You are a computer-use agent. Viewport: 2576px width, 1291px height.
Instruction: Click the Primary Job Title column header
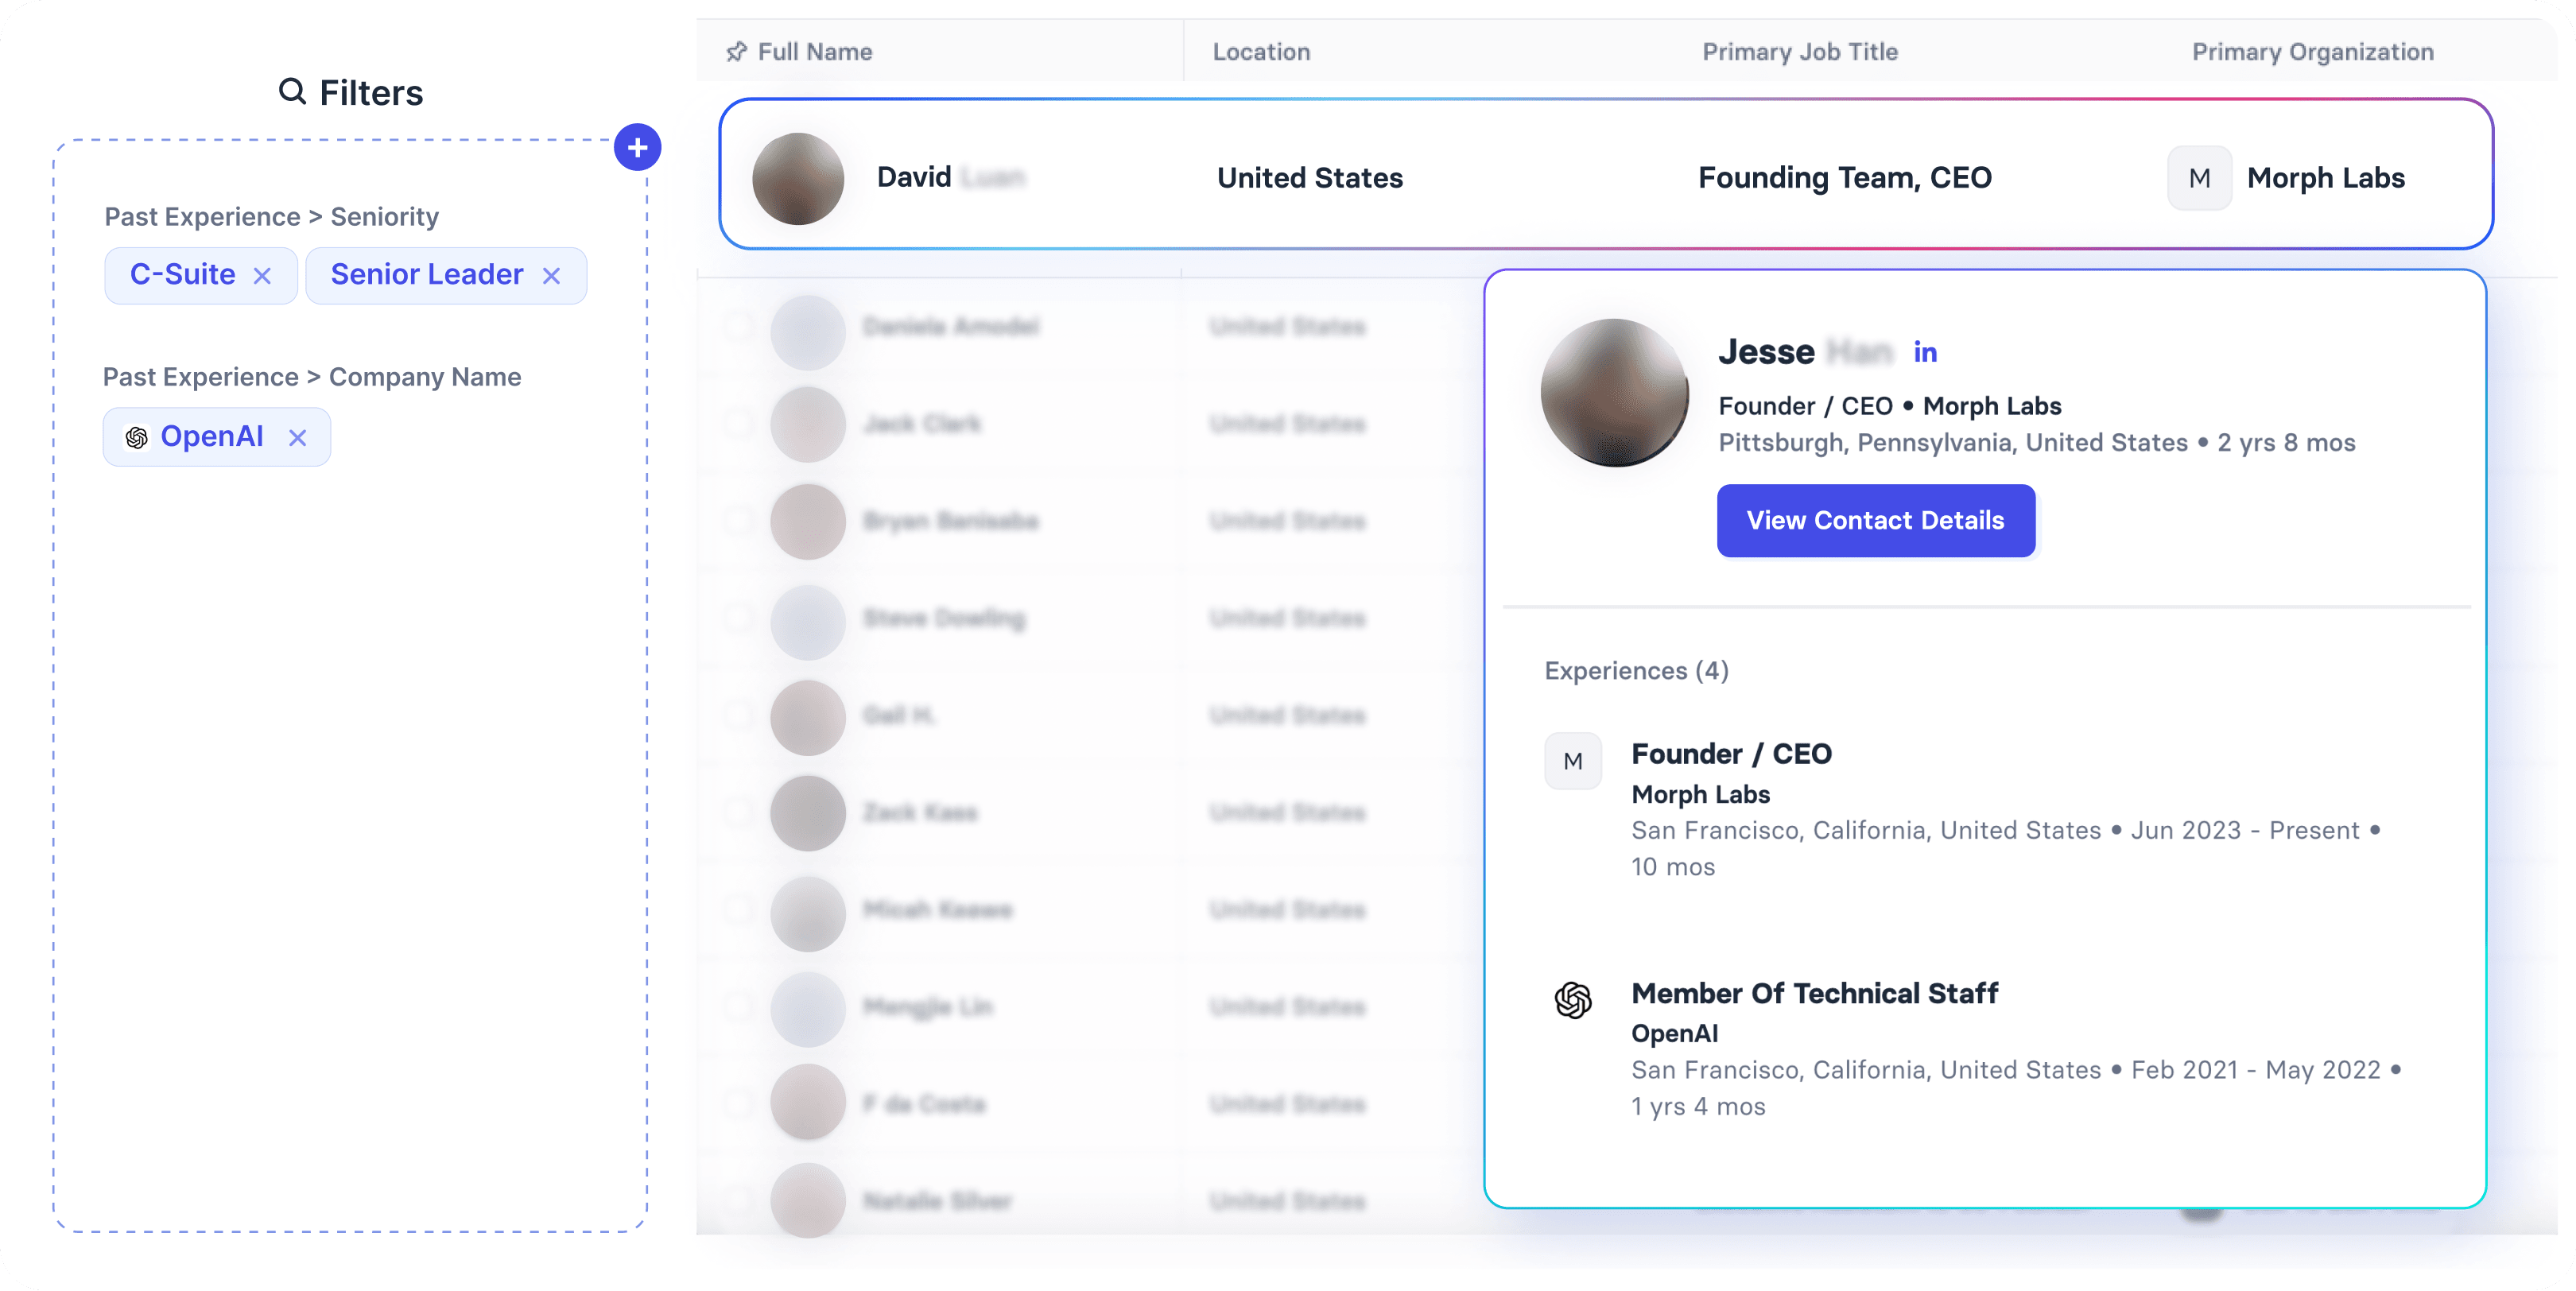[x=1800, y=52]
